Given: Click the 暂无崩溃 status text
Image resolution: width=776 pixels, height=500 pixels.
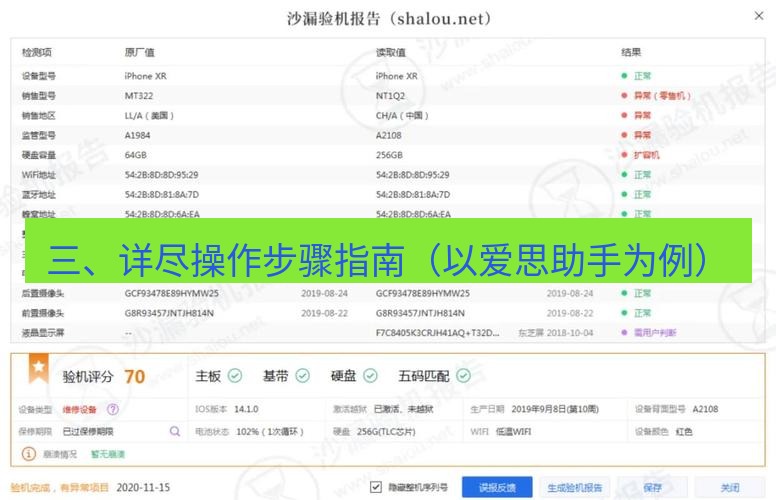Looking at the screenshot, I should (108, 454).
